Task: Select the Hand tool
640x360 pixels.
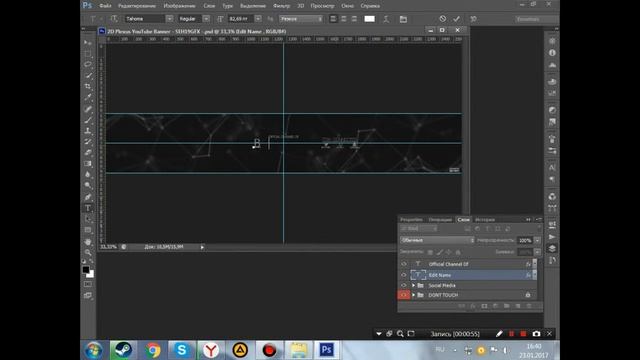Action: 88,242
